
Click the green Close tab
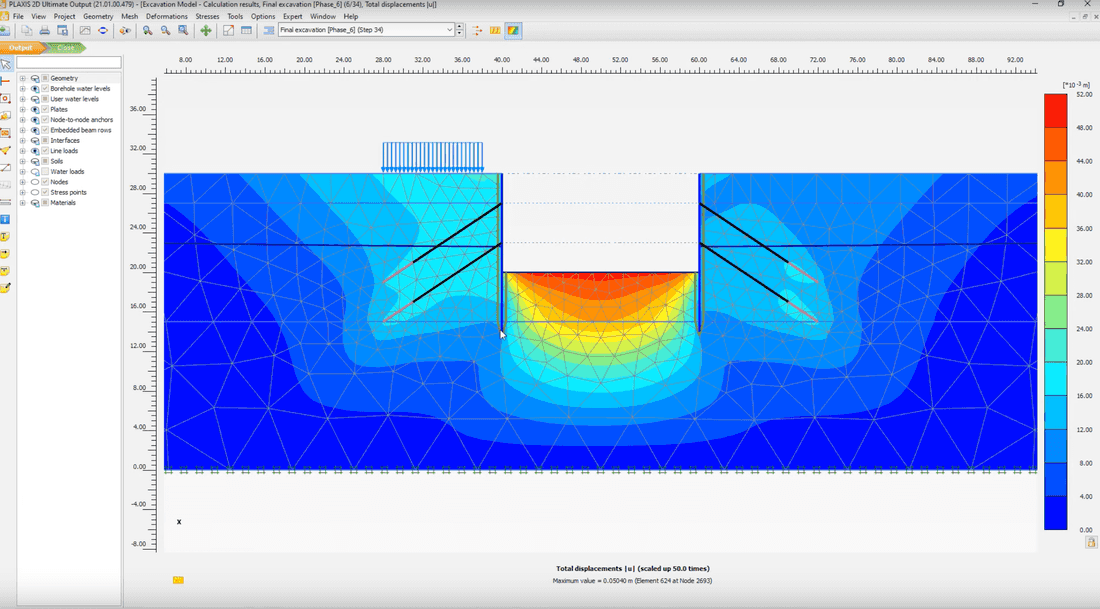point(66,48)
